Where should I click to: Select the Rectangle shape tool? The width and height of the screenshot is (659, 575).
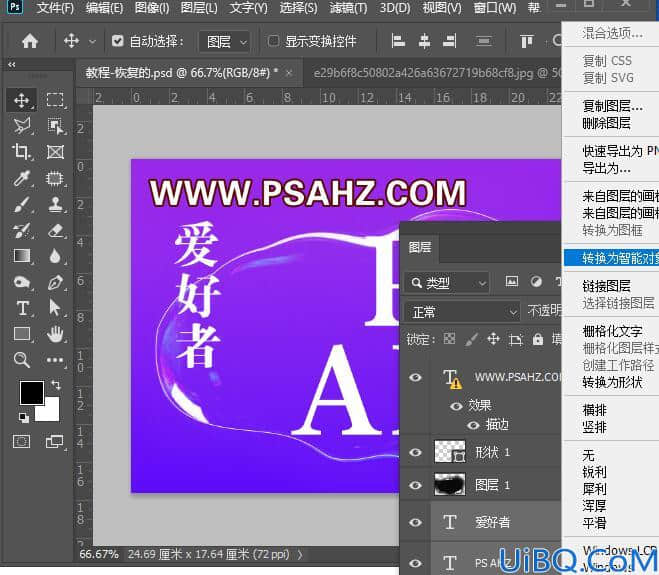coord(21,334)
